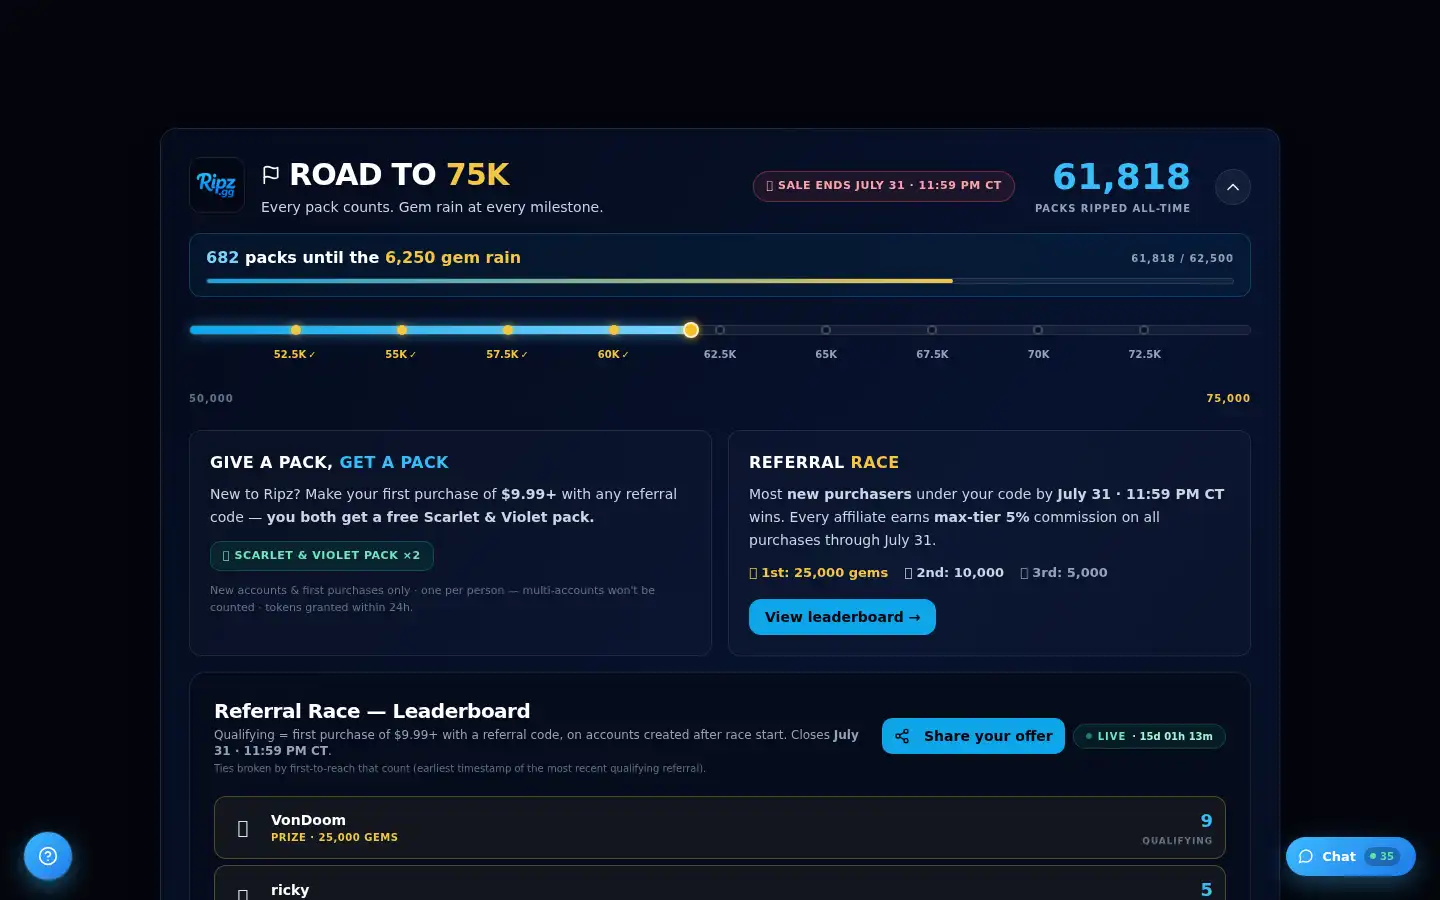This screenshot has width=1440, height=900.
Task: Click the 67.5K milestone marker
Action: tap(932, 330)
